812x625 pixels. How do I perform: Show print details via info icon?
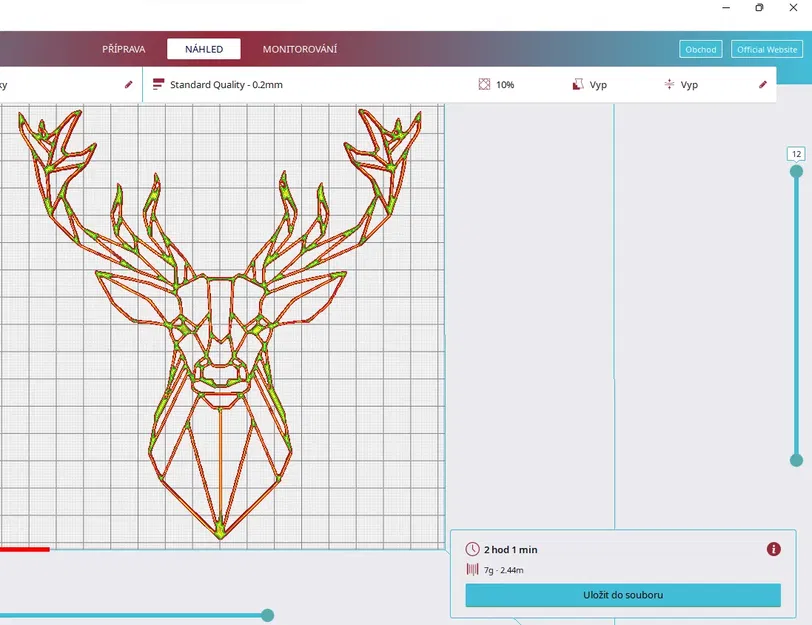pos(774,549)
